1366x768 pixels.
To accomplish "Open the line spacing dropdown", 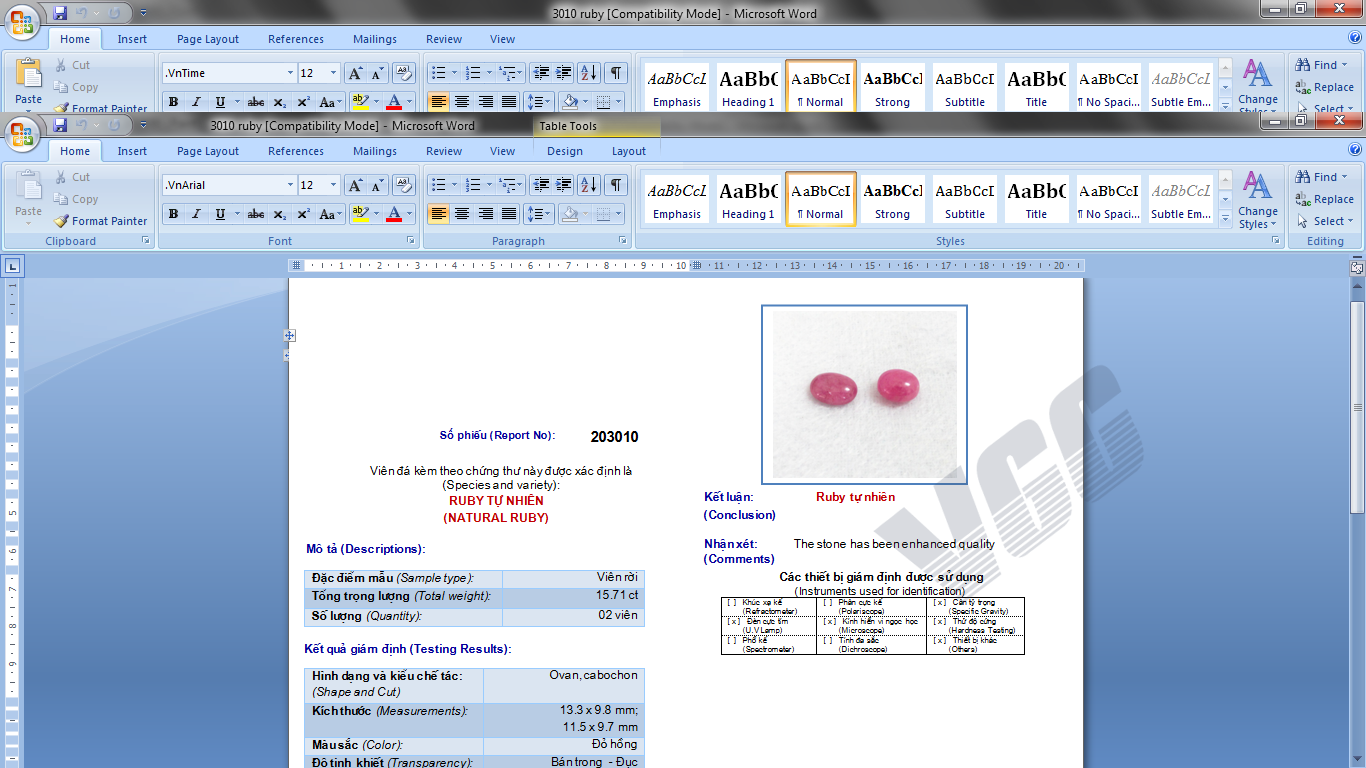I will pos(541,214).
